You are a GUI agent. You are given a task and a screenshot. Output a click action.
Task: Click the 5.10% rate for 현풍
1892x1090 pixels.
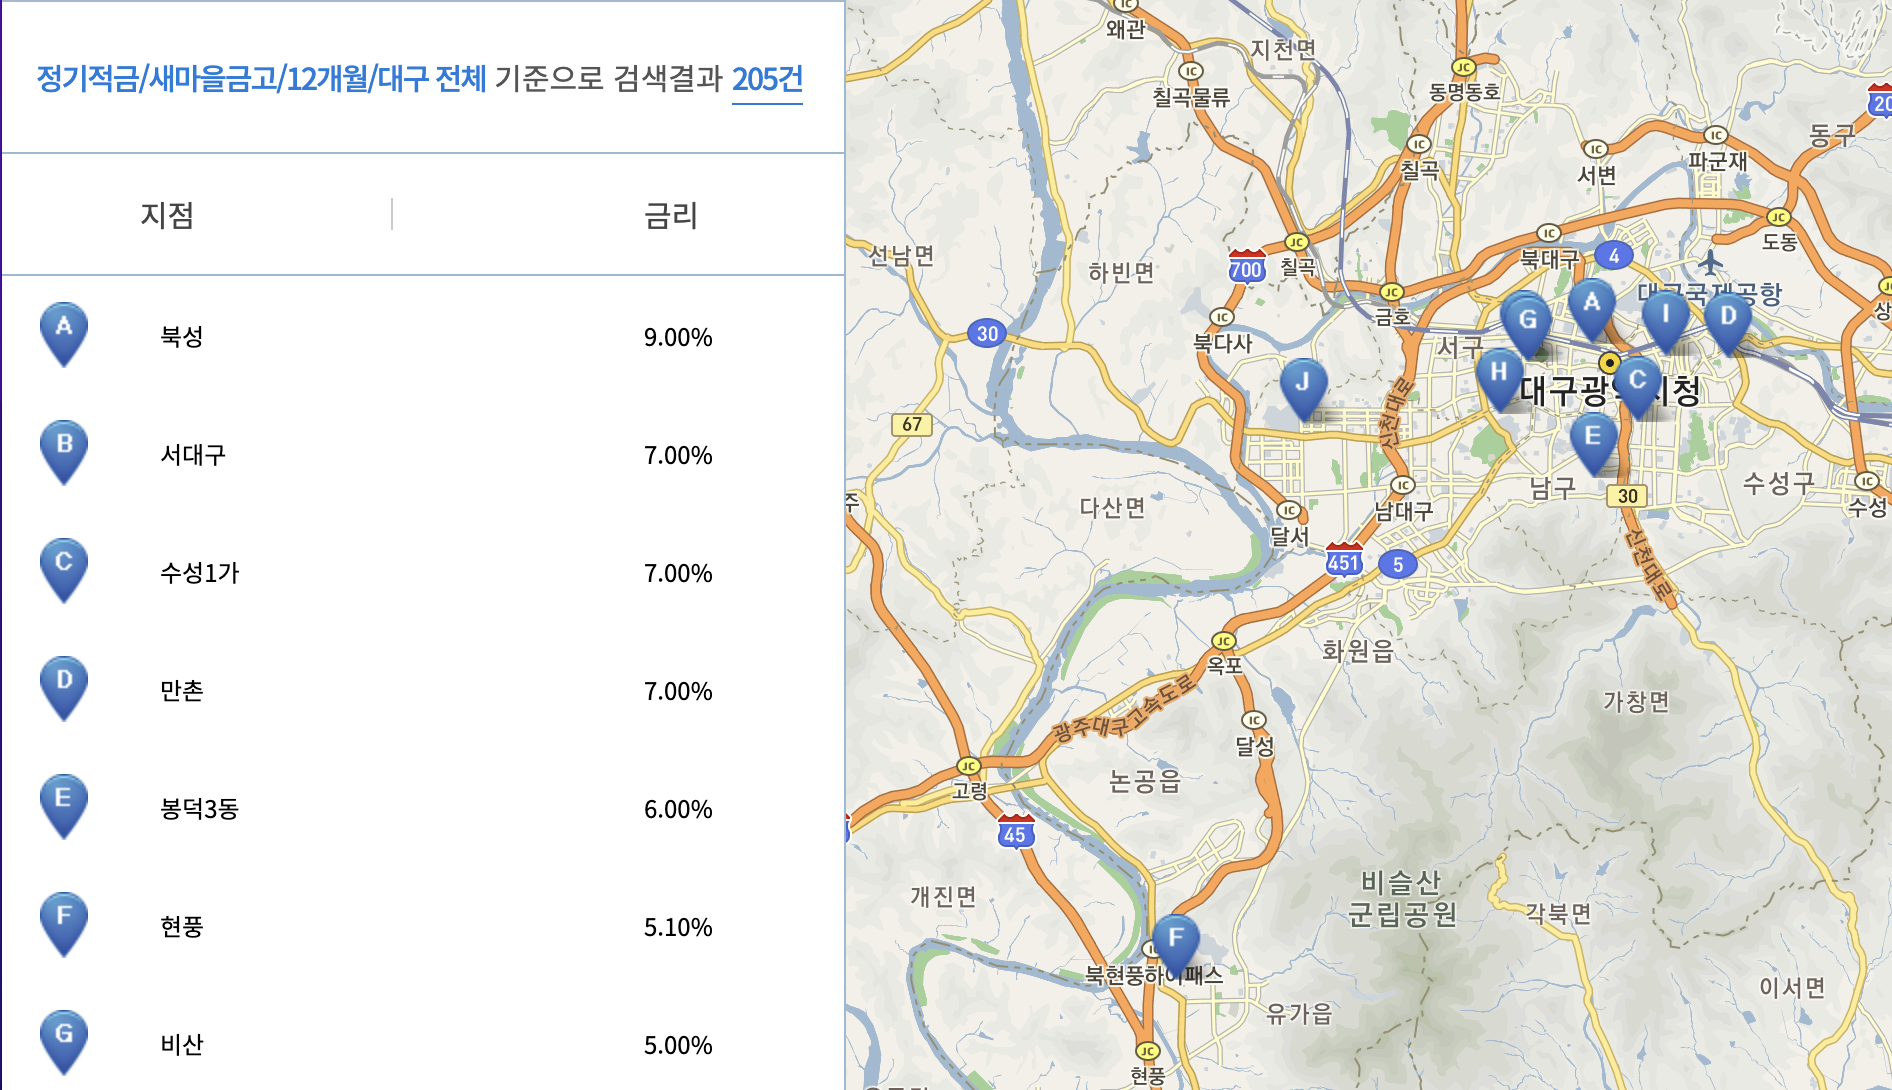[678, 927]
